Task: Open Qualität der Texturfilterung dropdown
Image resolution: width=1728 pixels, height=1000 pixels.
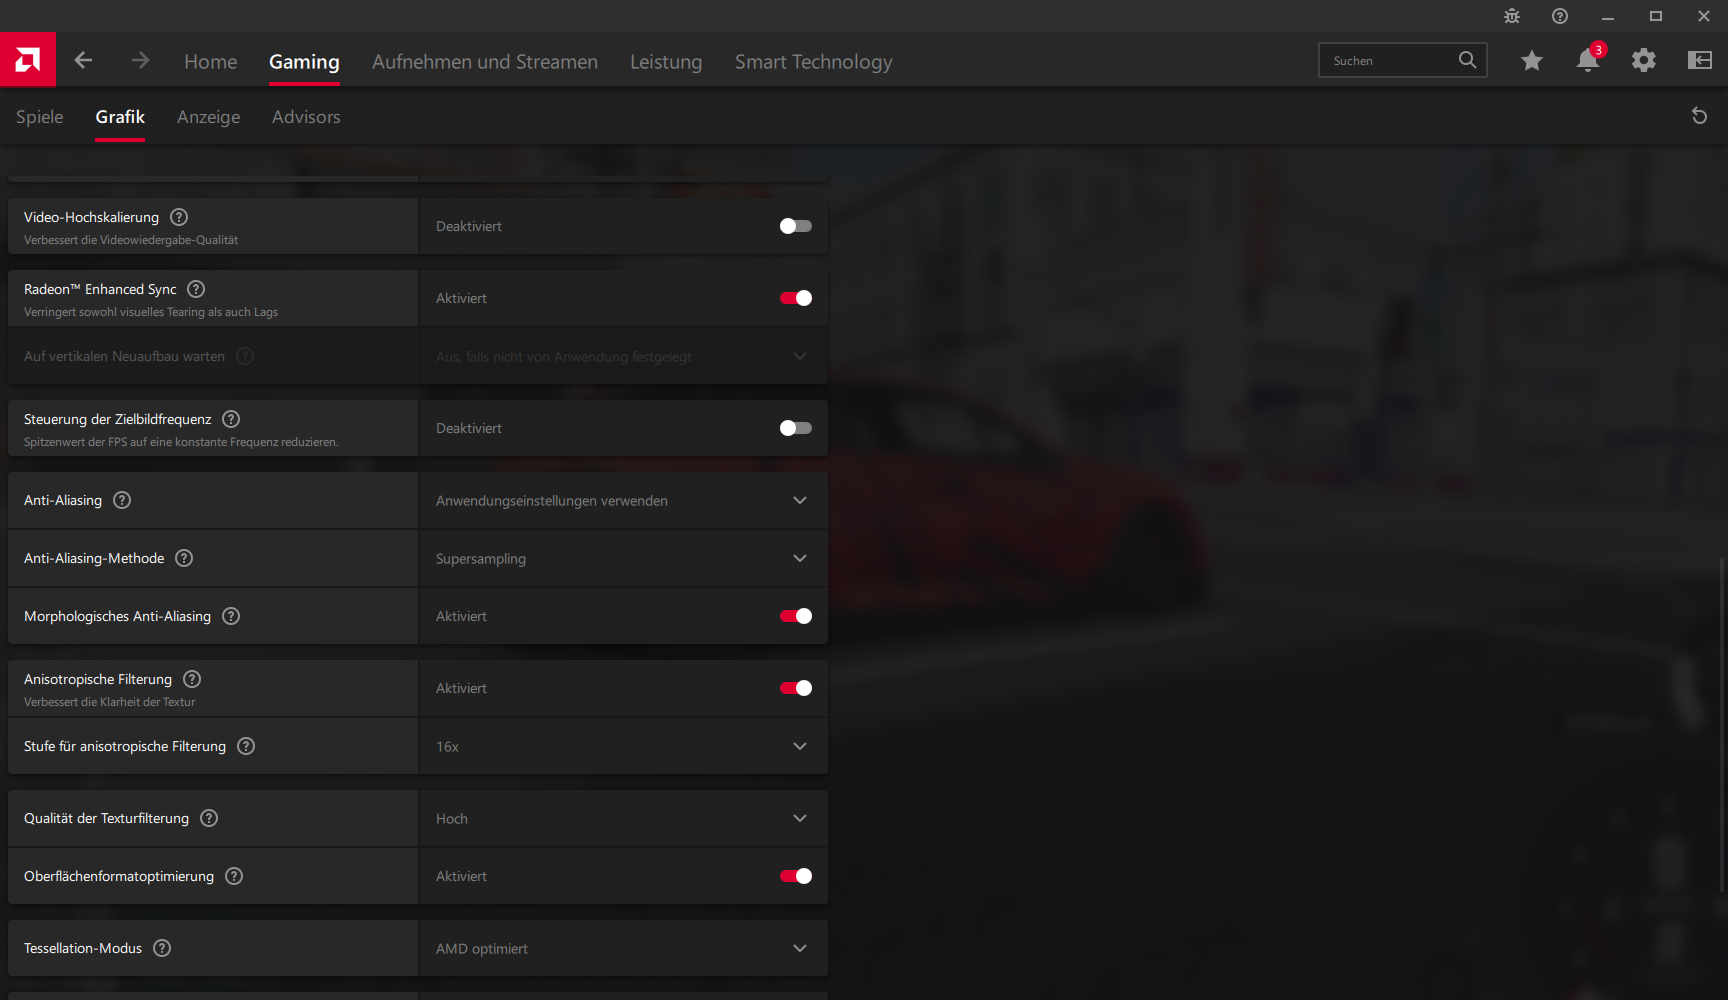Action: coord(623,818)
